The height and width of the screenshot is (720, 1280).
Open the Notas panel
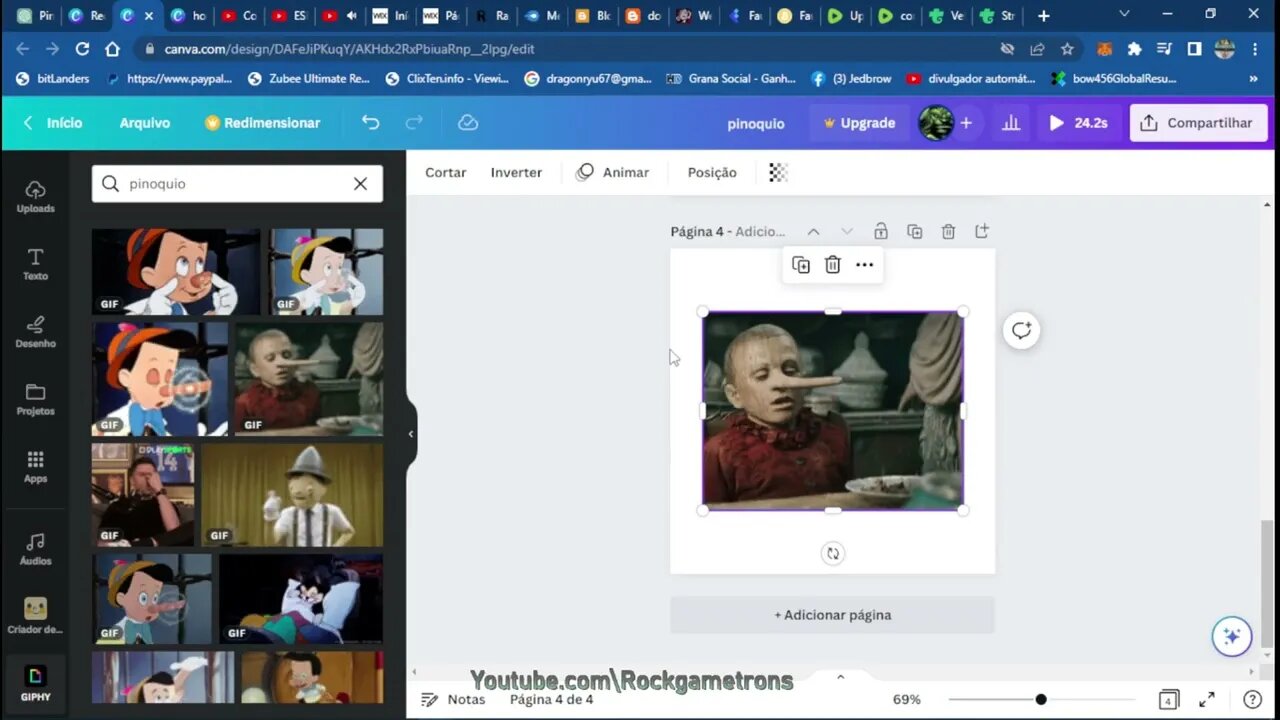(454, 700)
